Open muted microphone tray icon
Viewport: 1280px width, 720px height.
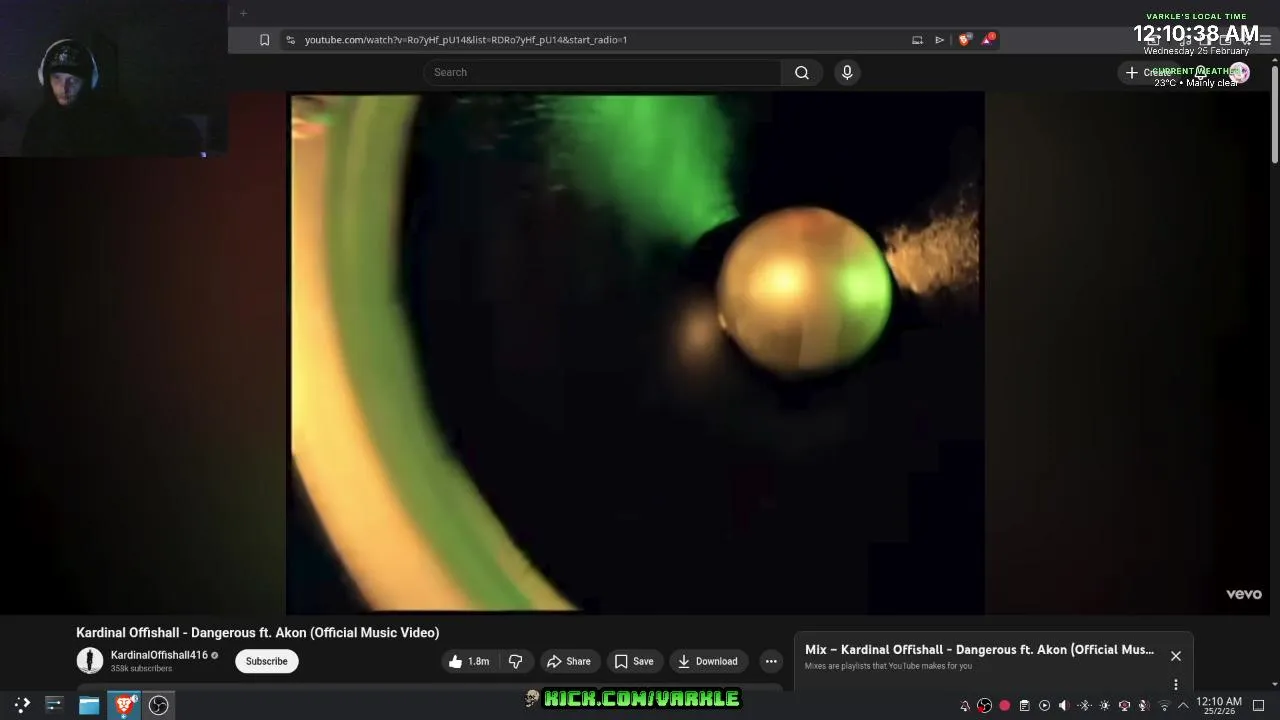point(1144,706)
